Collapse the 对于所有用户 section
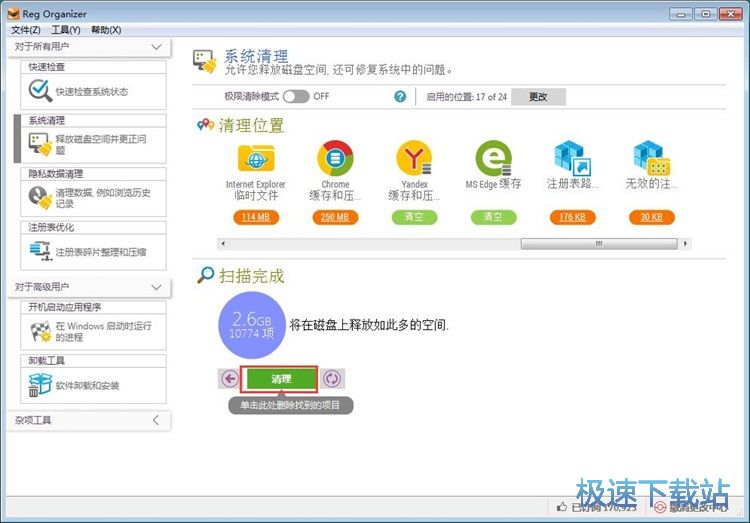The width and height of the screenshot is (750, 523). tap(156, 47)
